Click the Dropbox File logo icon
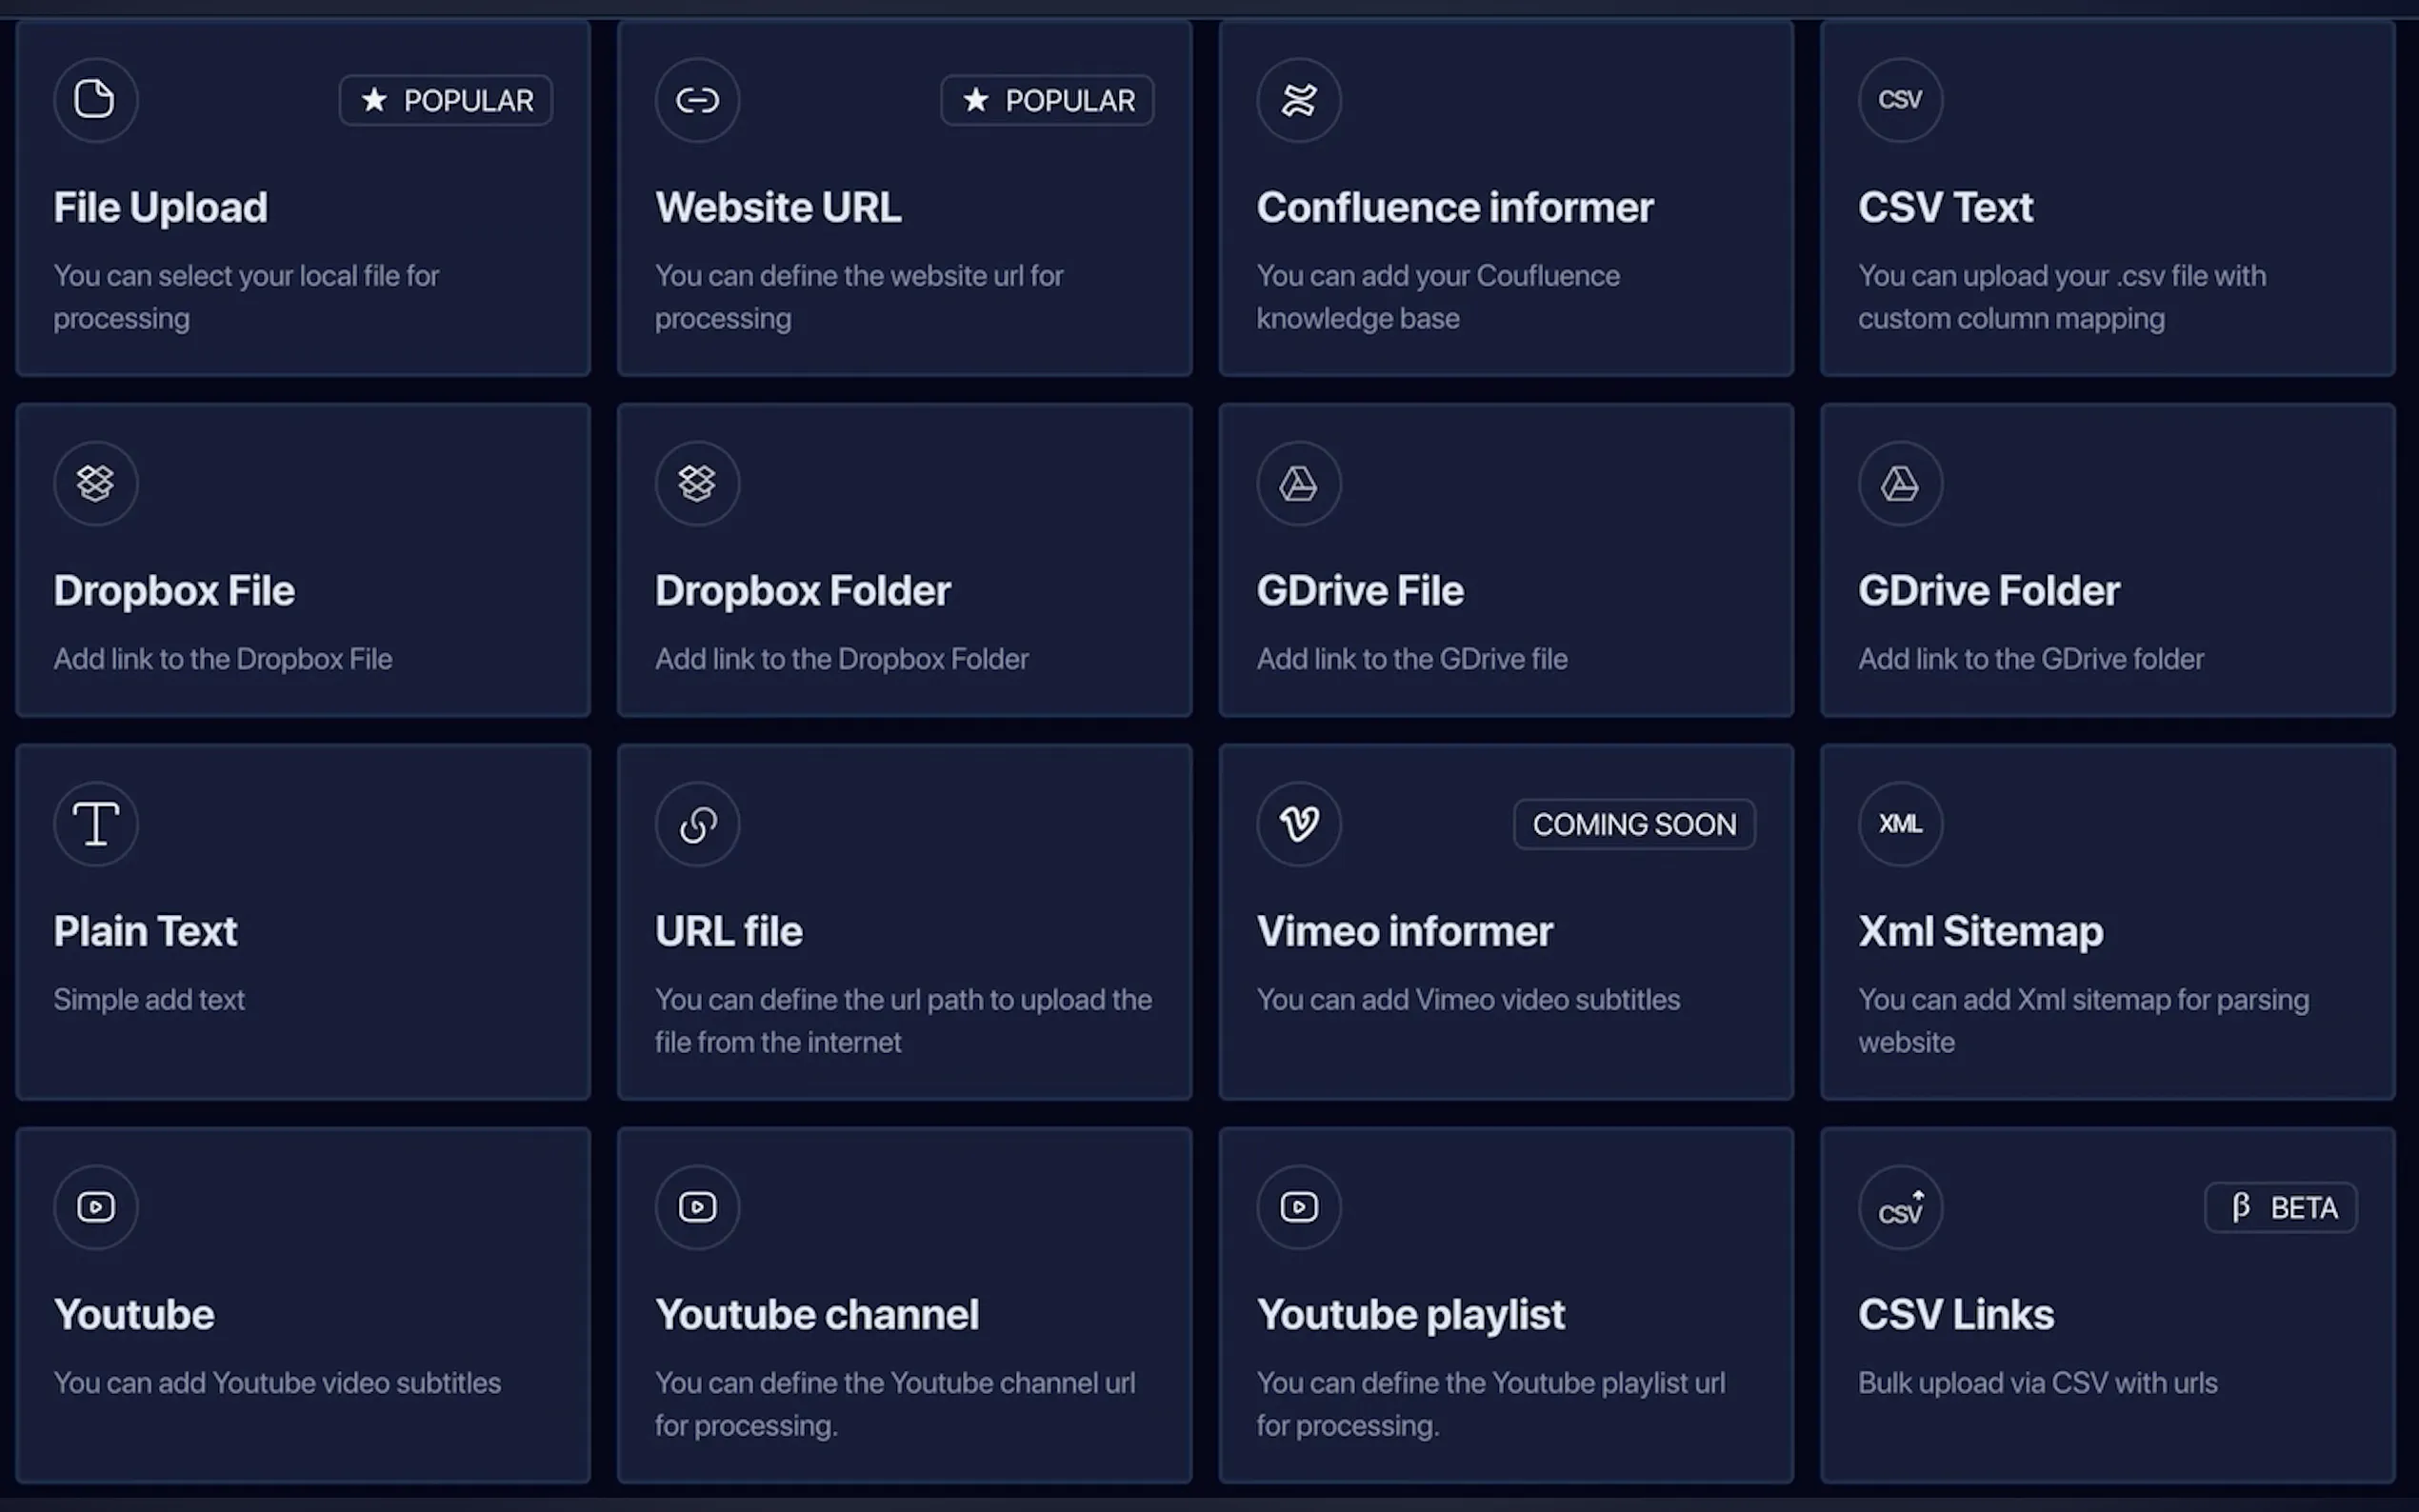Screen dimensions: 2419x1512 click(96, 483)
